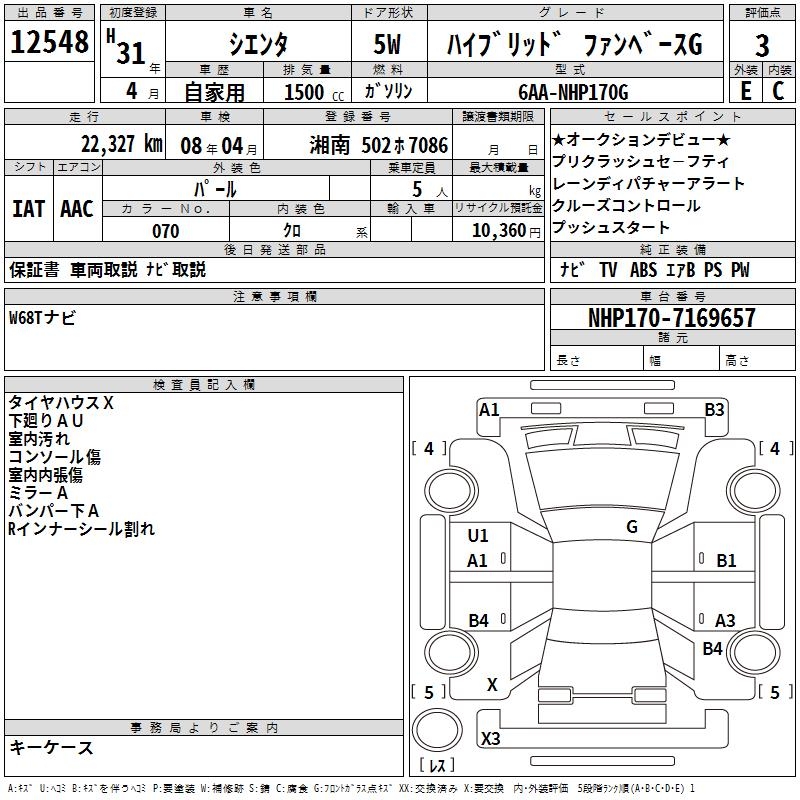Image resolution: width=800 pixels, height=800 pixels.
Task: Click 車両取説 in later-shipped parts
Action: click(x=104, y=269)
